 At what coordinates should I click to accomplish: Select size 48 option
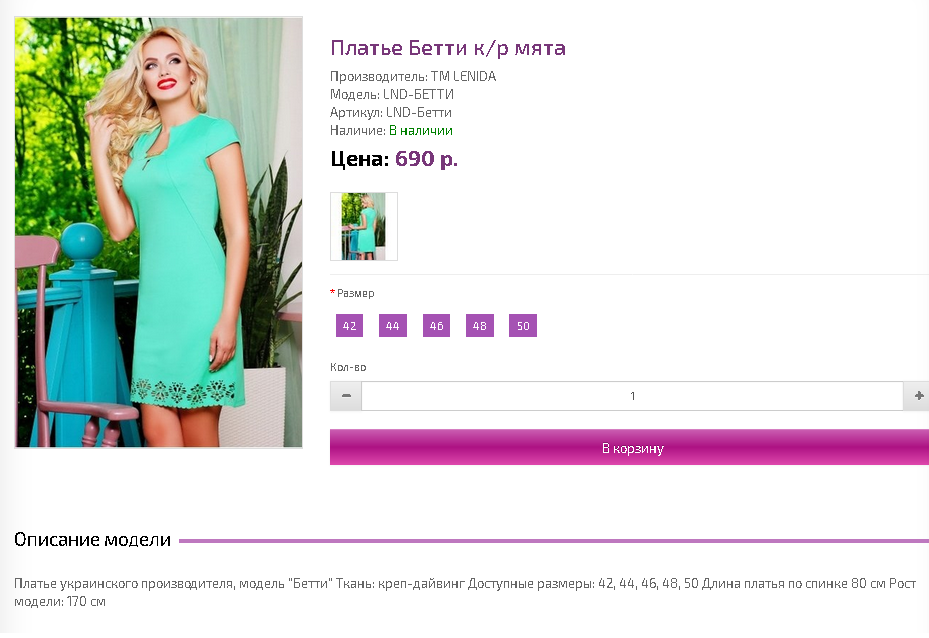click(480, 326)
